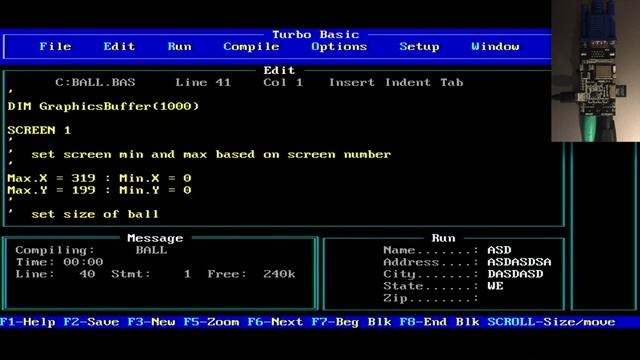Open the Edit menu
The height and width of the screenshot is (360, 640).
[x=119, y=47]
